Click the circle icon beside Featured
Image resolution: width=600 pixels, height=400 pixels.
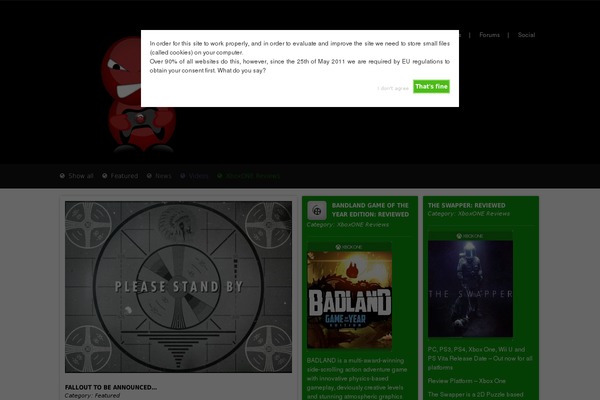(104, 176)
